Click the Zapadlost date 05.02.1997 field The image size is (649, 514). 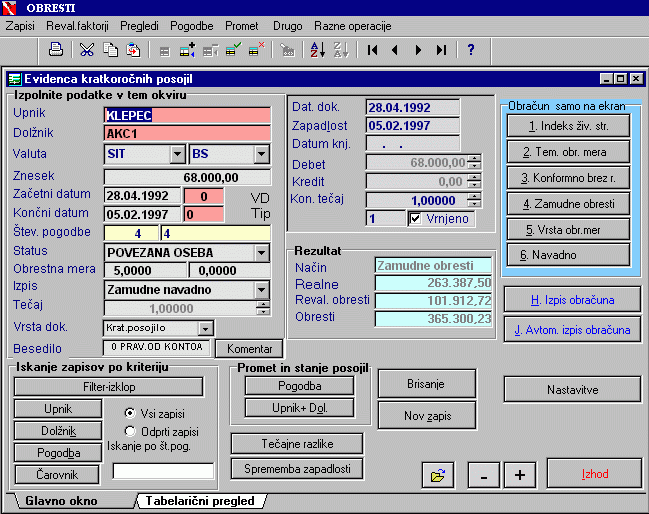413,125
